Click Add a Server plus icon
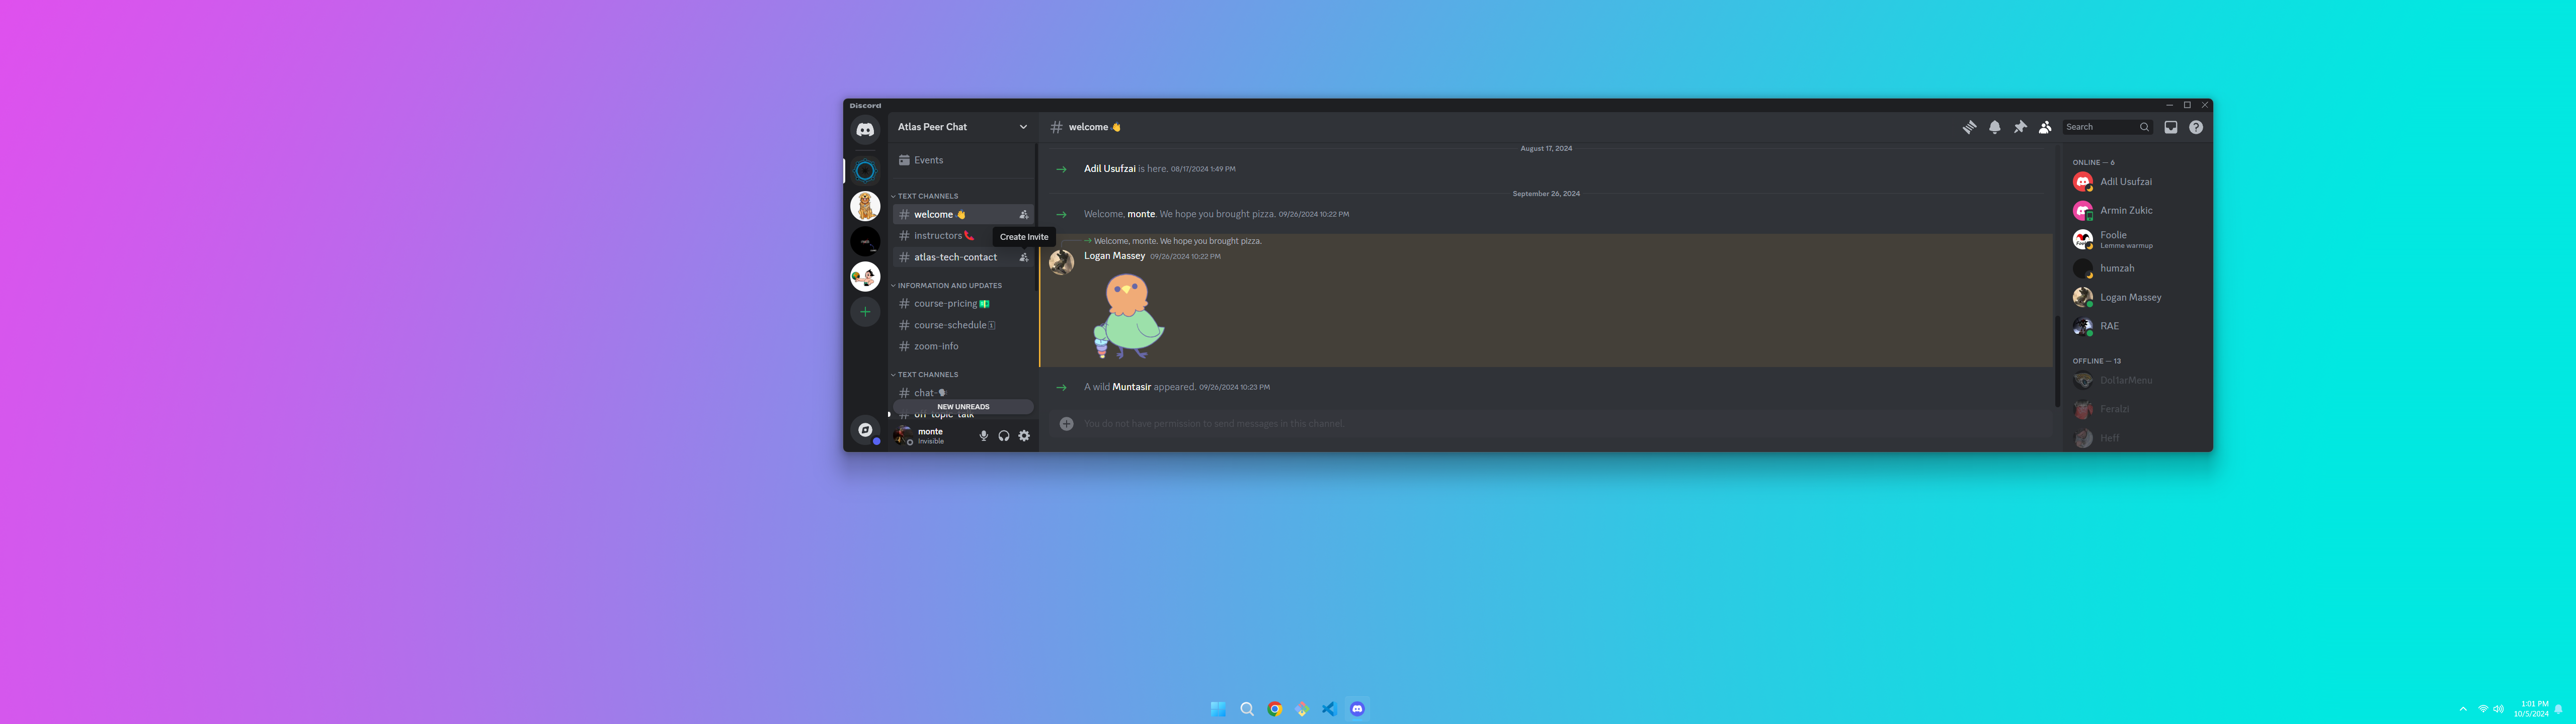This screenshot has height=724, width=2576. [x=865, y=312]
